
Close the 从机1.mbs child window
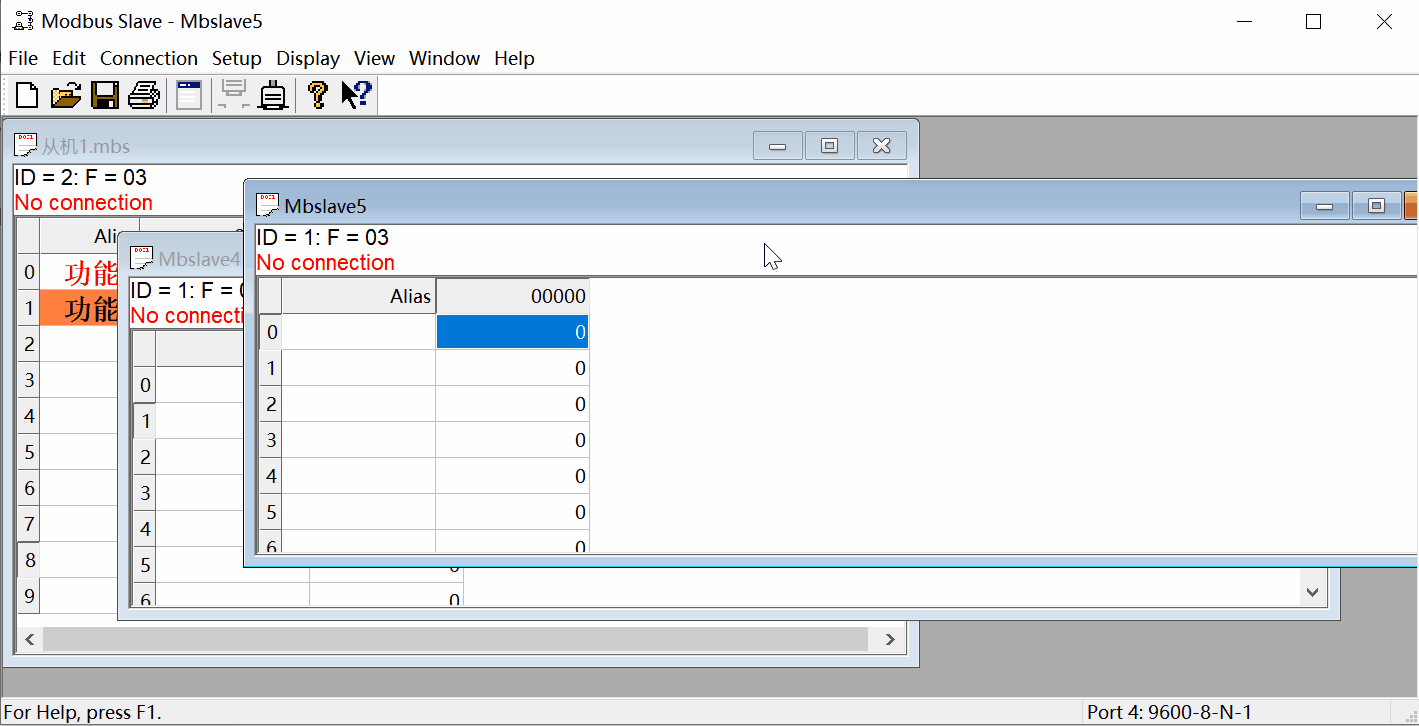click(x=881, y=146)
